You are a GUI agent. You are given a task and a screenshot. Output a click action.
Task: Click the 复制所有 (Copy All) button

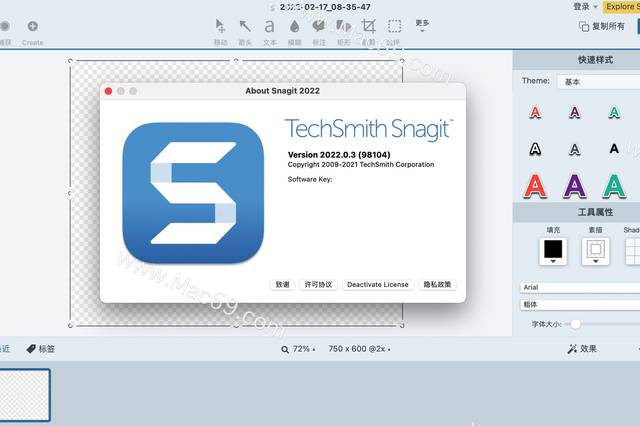coord(602,27)
